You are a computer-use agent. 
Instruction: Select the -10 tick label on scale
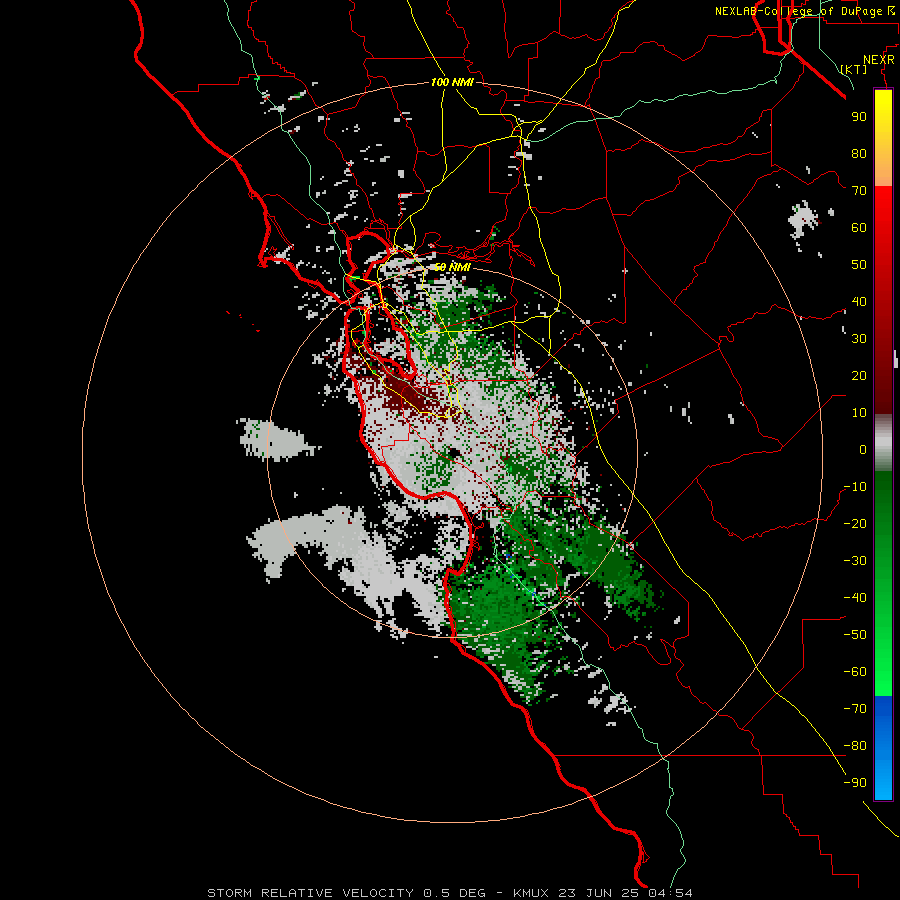(x=855, y=487)
